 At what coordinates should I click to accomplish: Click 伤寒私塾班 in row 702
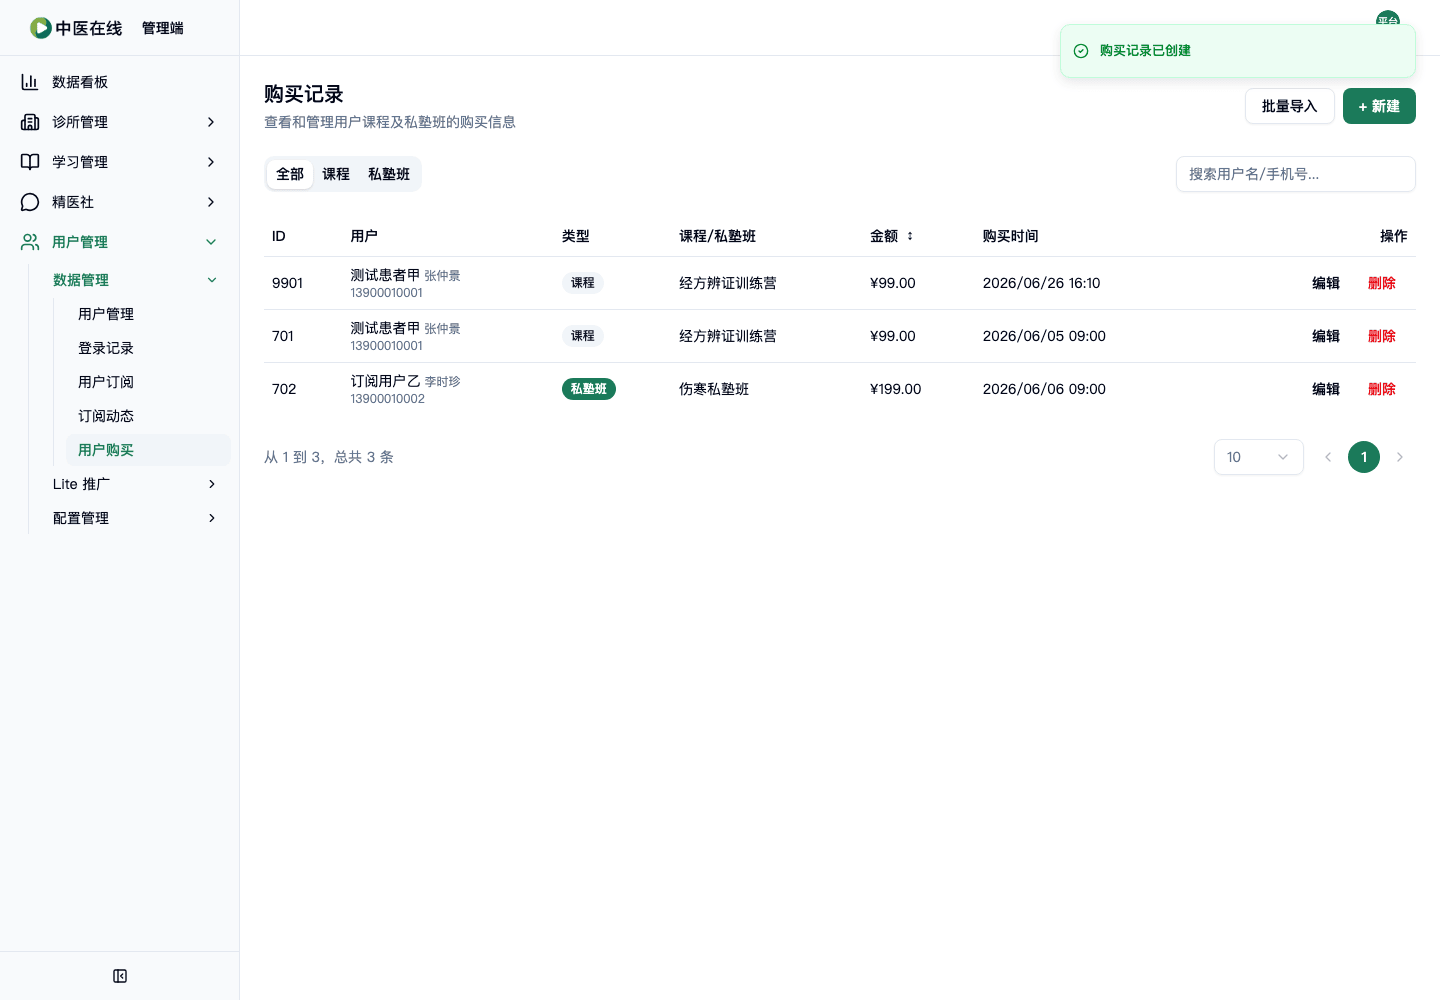point(714,389)
